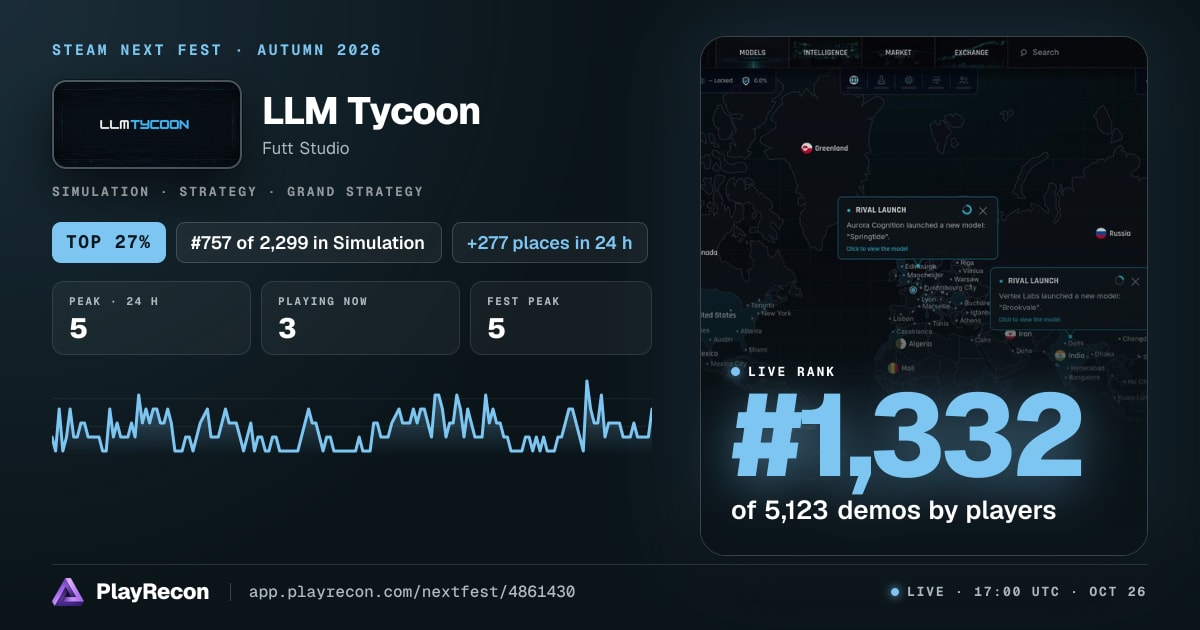Switch to the INTELLIGENCE tab
Viewport: 1200px width, 630px height.
pyautogui.click(x=826, y=52)
